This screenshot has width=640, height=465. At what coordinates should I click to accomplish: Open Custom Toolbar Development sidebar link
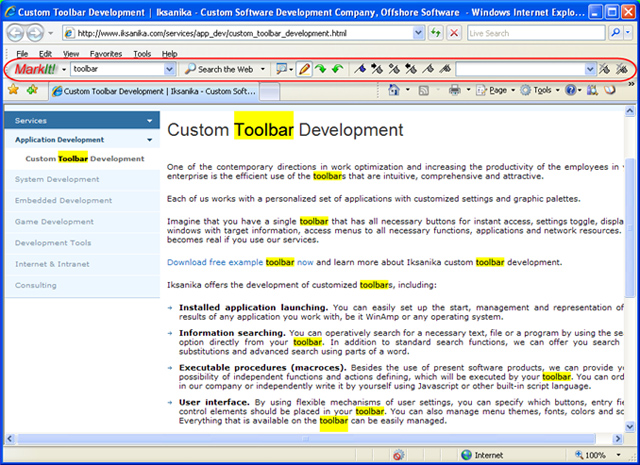(85, 158)
